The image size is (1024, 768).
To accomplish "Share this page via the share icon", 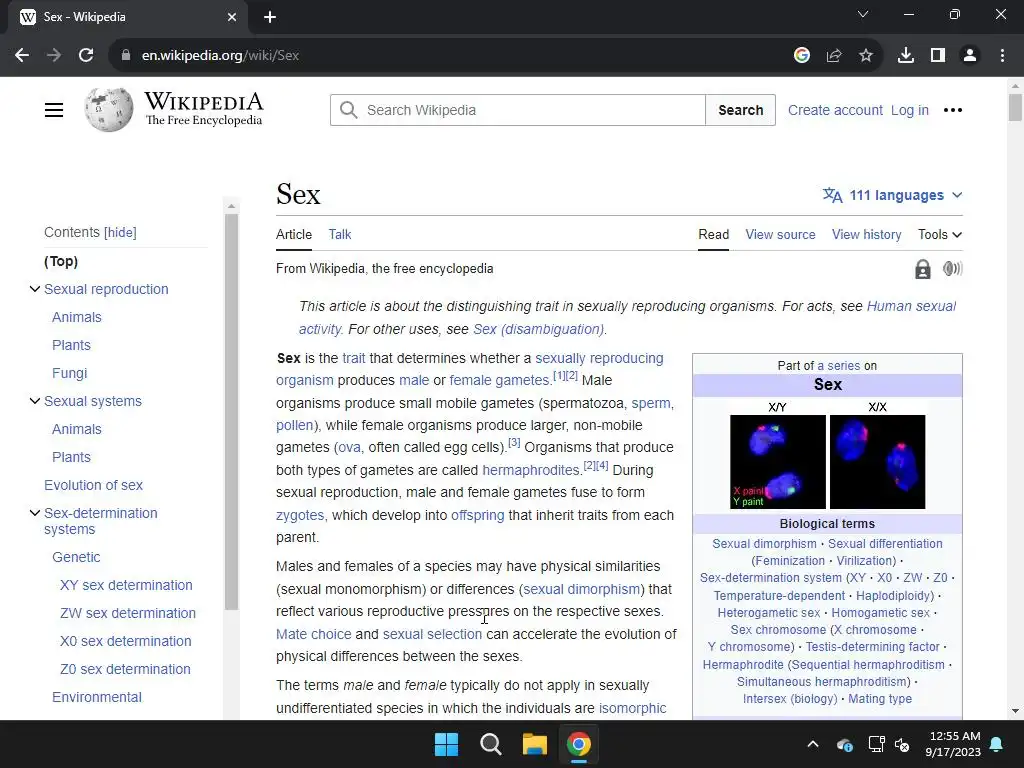I will pos(834,56).
